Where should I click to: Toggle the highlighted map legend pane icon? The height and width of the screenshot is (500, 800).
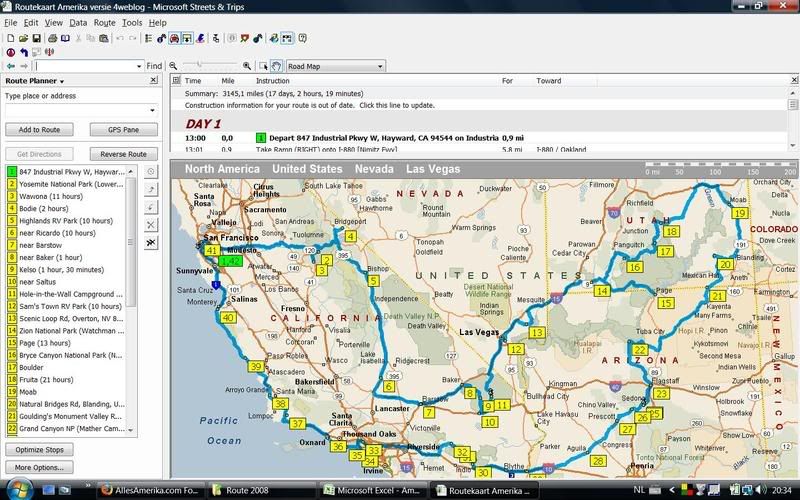pyautogui.click(x=287, y=38)
